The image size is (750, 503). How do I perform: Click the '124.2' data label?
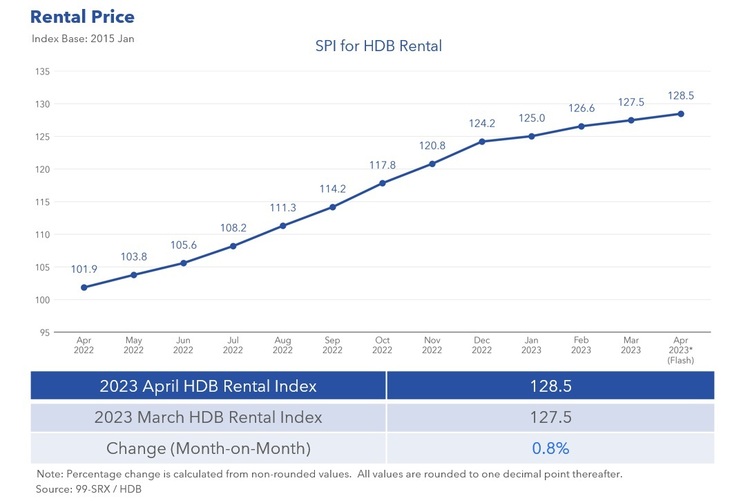(x=482, y=123)
